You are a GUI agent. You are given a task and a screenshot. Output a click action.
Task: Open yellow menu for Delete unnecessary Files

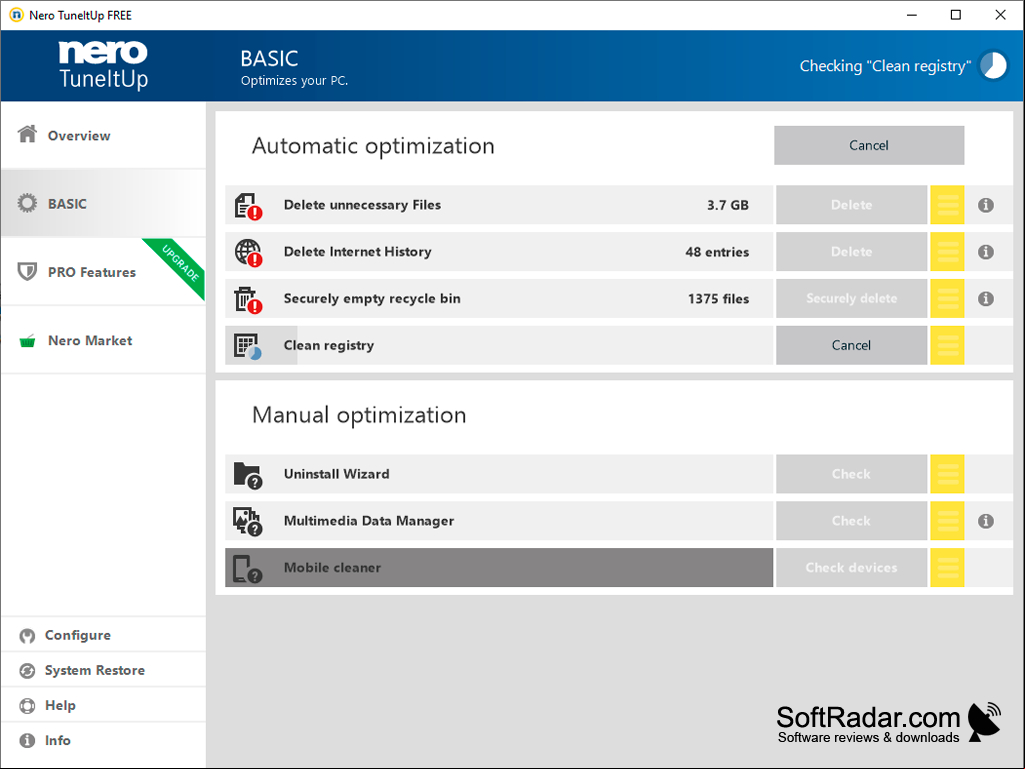947,205
